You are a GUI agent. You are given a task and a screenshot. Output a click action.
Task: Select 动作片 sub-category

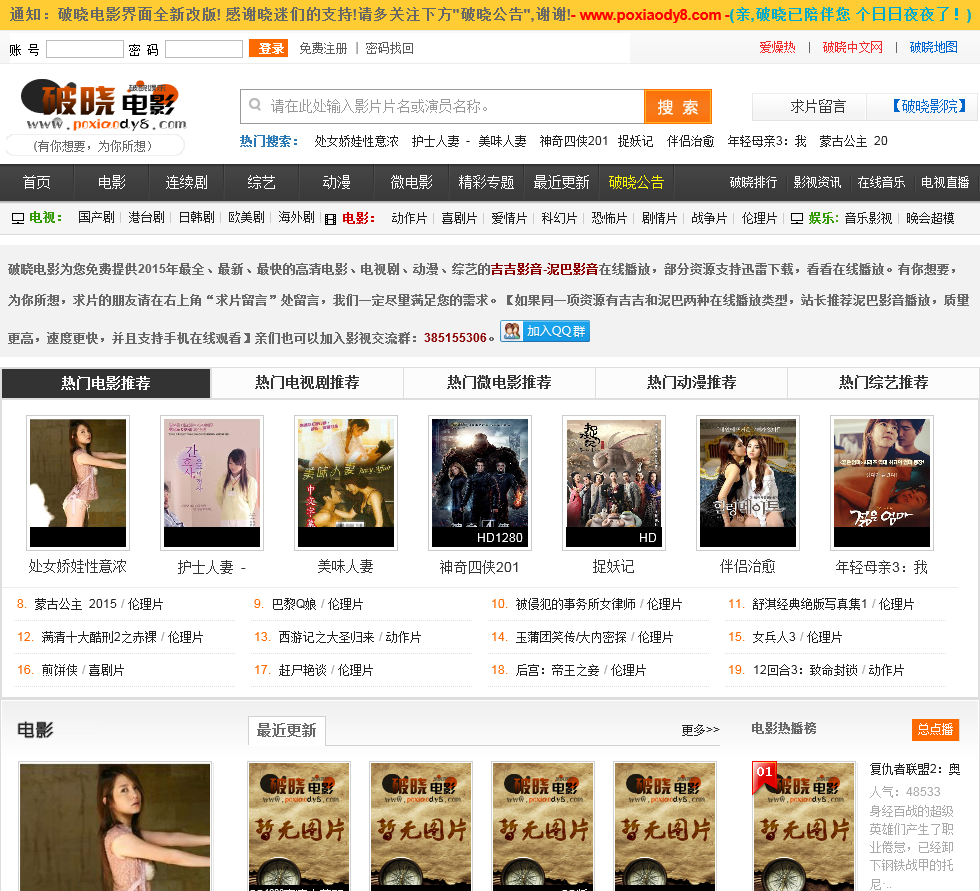point(409,218)
